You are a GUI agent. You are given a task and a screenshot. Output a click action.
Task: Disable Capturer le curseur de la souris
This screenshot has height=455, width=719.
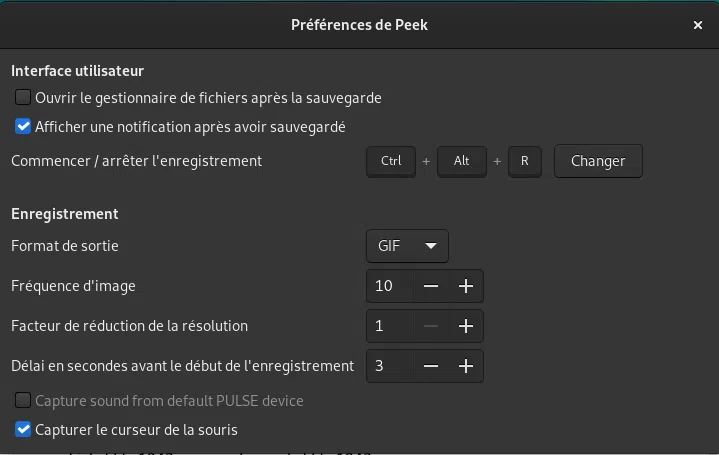[x=23, y=430]
